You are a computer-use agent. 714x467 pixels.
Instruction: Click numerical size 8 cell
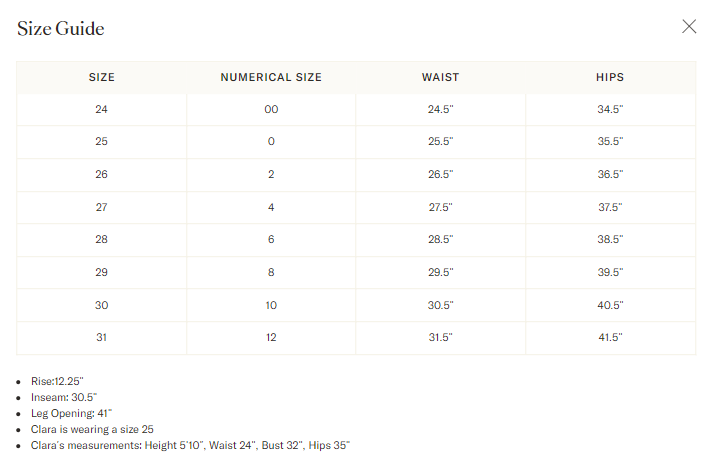271,272
